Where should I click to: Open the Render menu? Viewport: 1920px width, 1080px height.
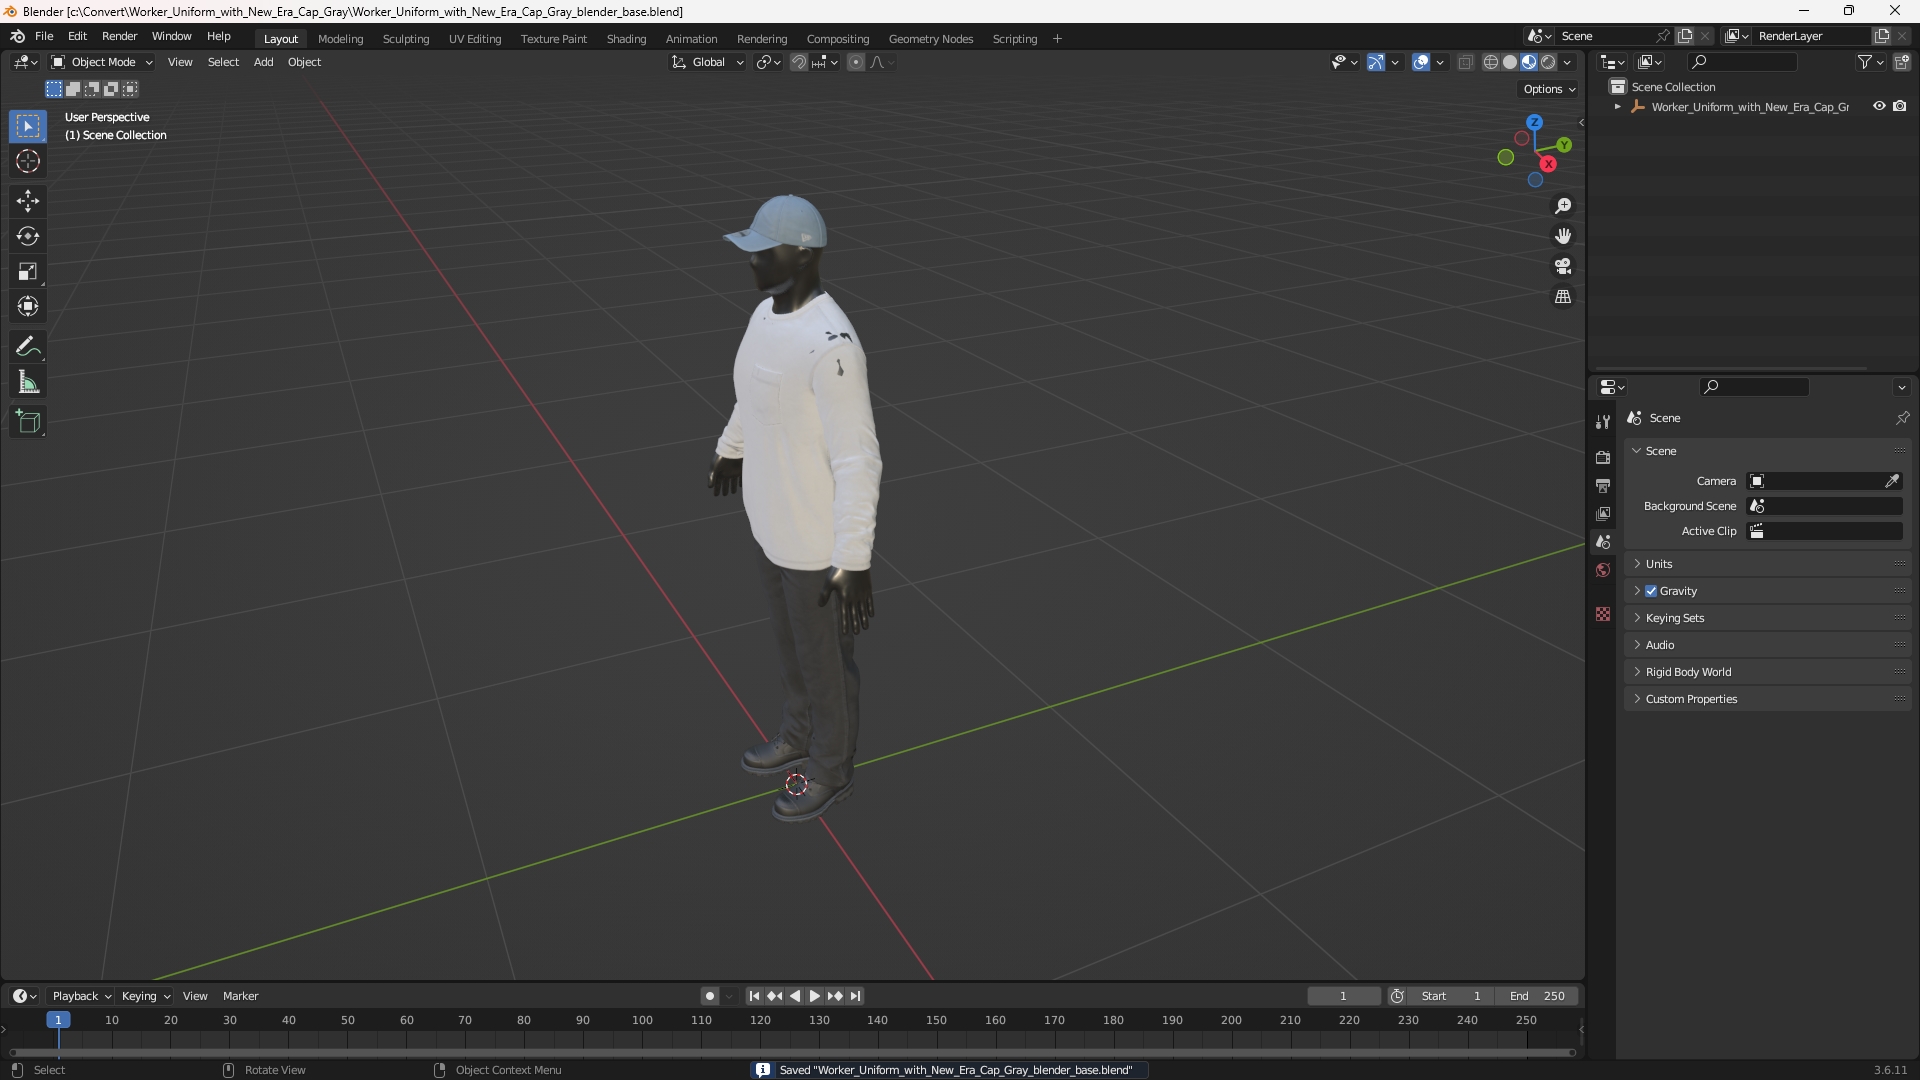(119, 36)
